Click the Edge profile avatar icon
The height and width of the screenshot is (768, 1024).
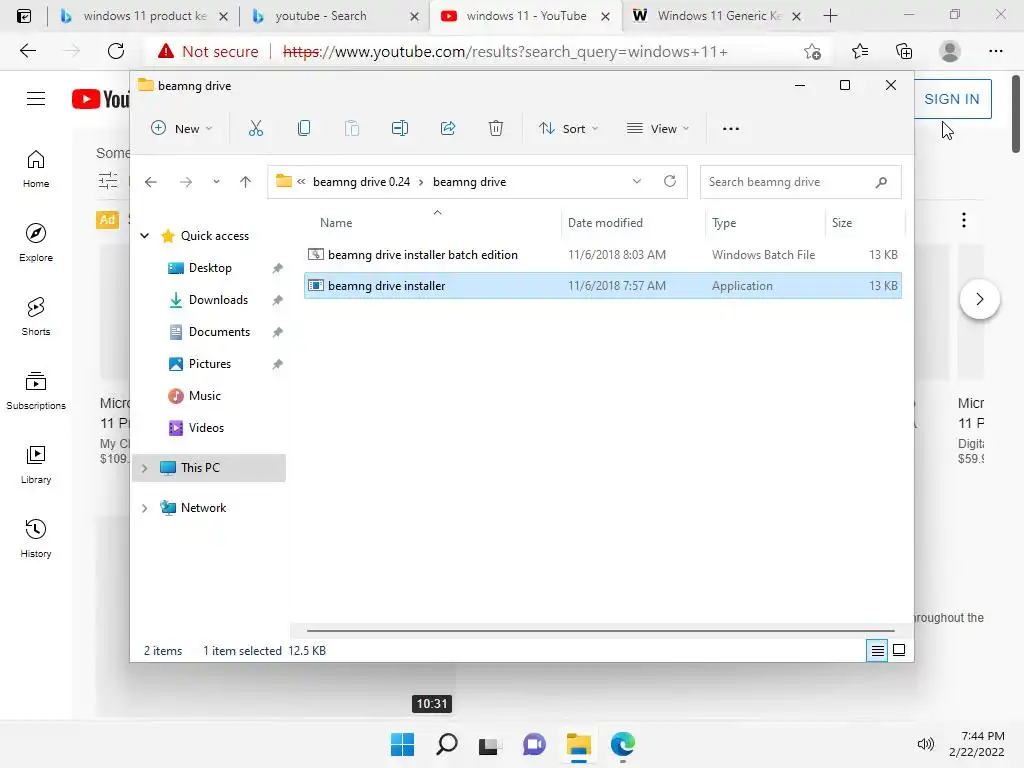click(950, 51)
